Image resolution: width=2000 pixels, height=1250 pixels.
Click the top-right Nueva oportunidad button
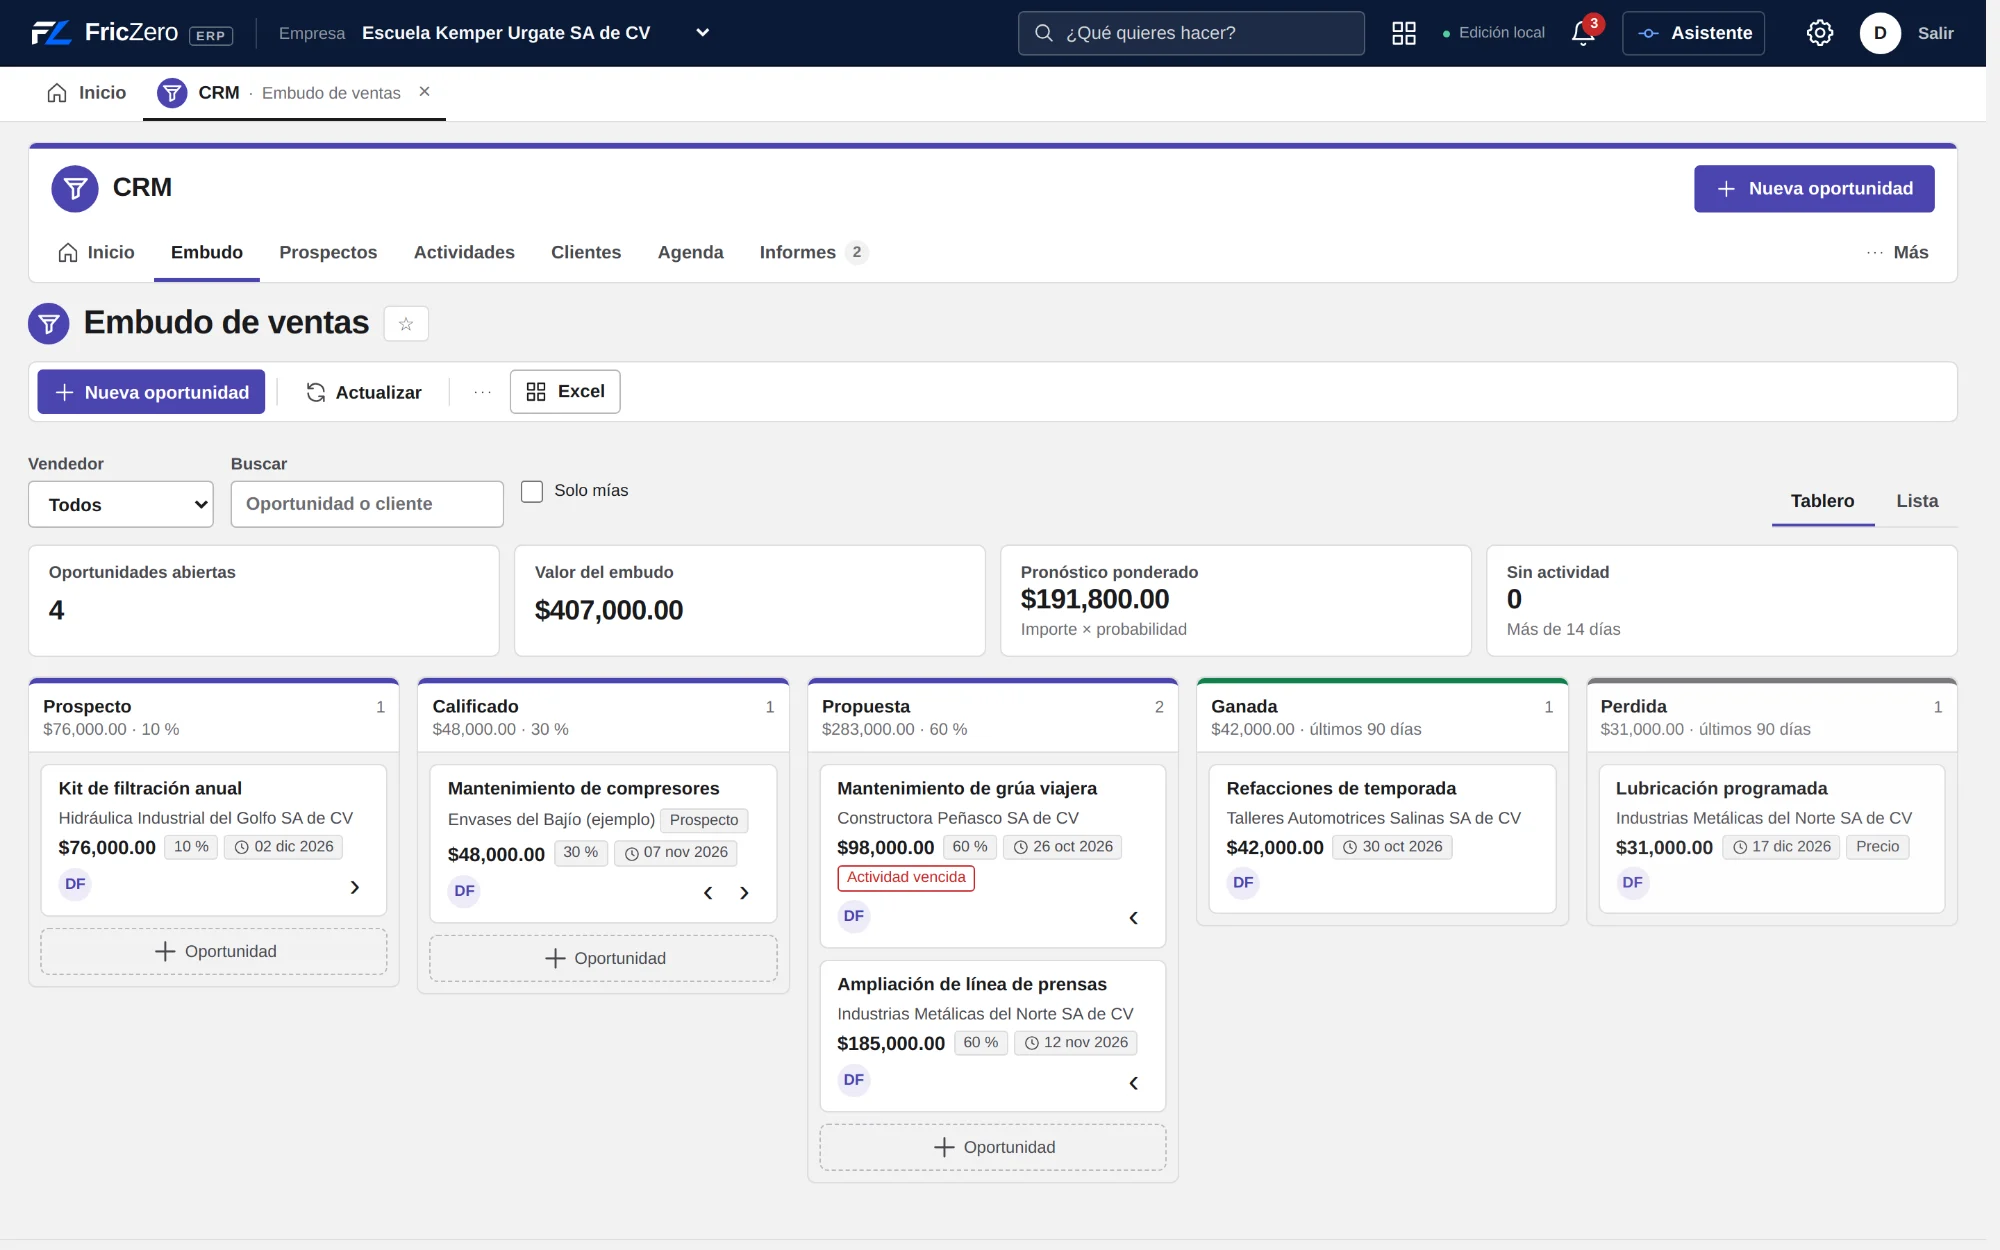[1814, 189]
